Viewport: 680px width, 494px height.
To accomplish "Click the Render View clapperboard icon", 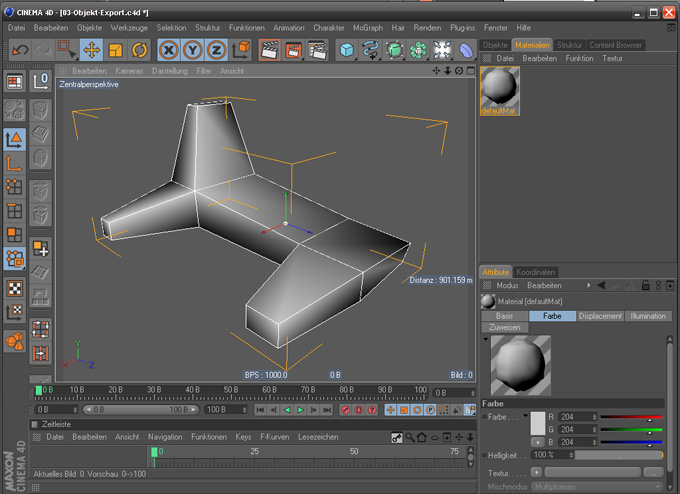I will (x=269, y=50).
